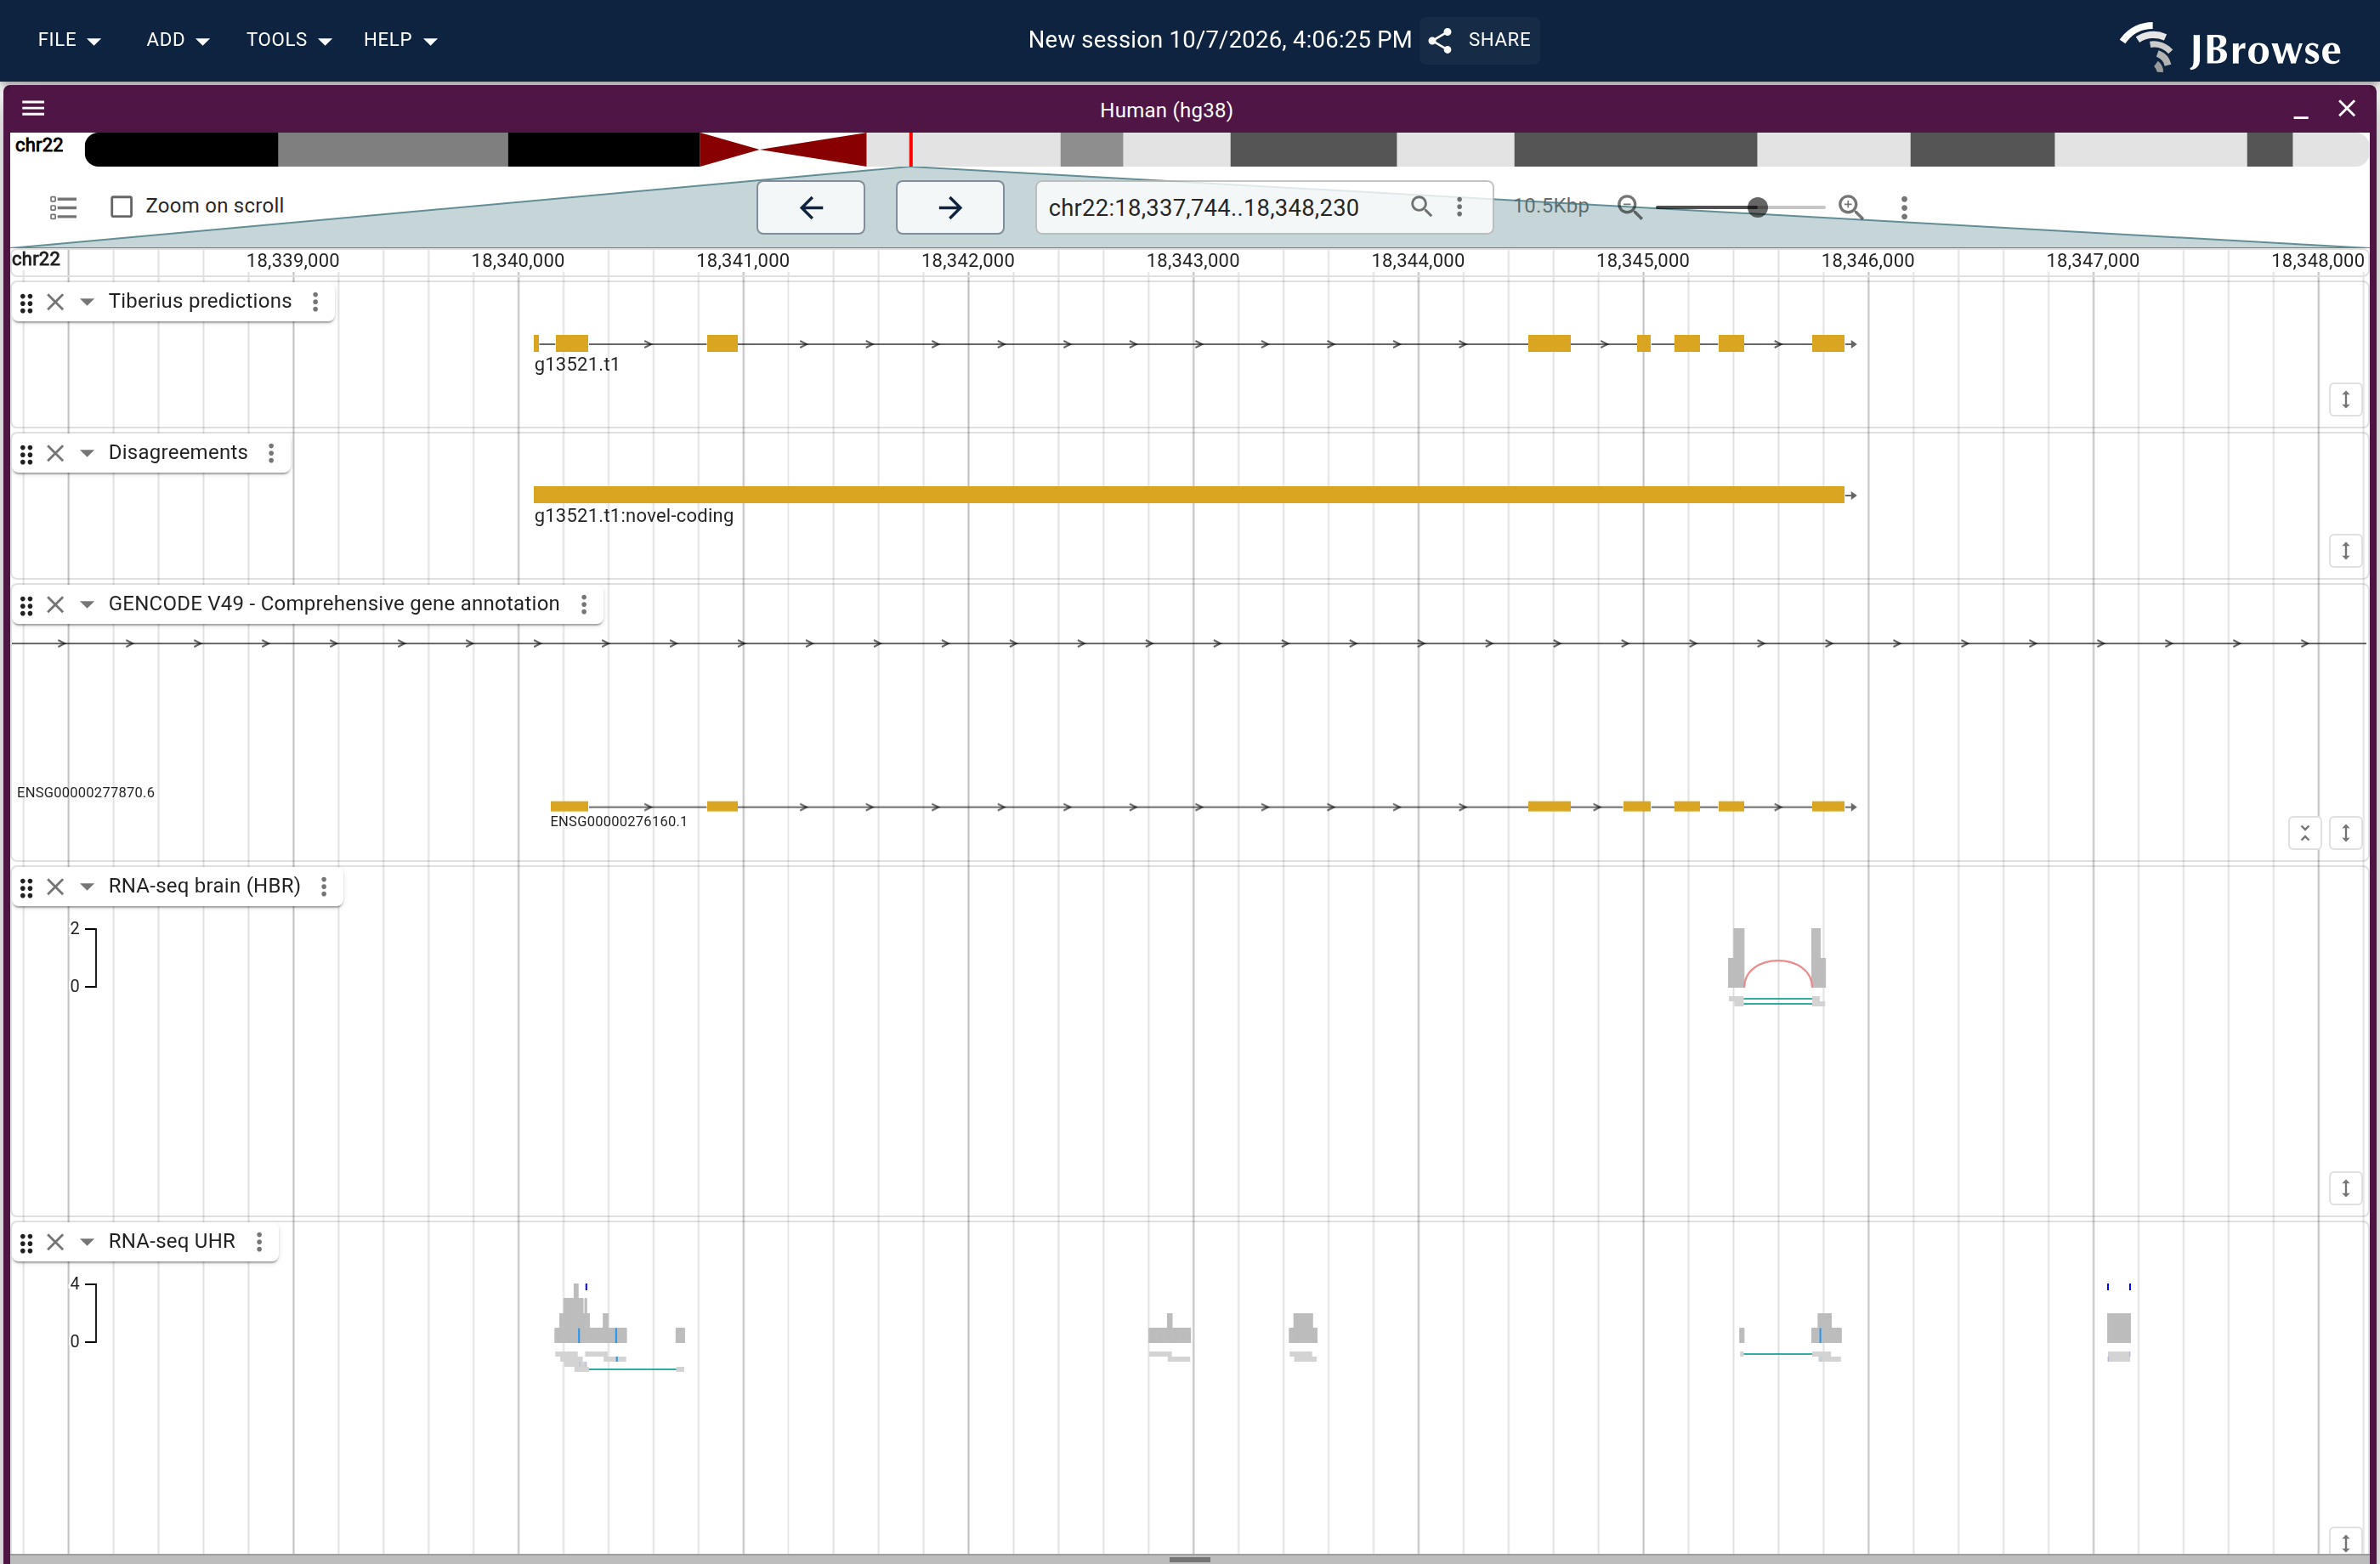The image size is (2380, 1564).
Task: Collapse the RNA-seq UHR track arrow
Action: [x=87, y=1241]
